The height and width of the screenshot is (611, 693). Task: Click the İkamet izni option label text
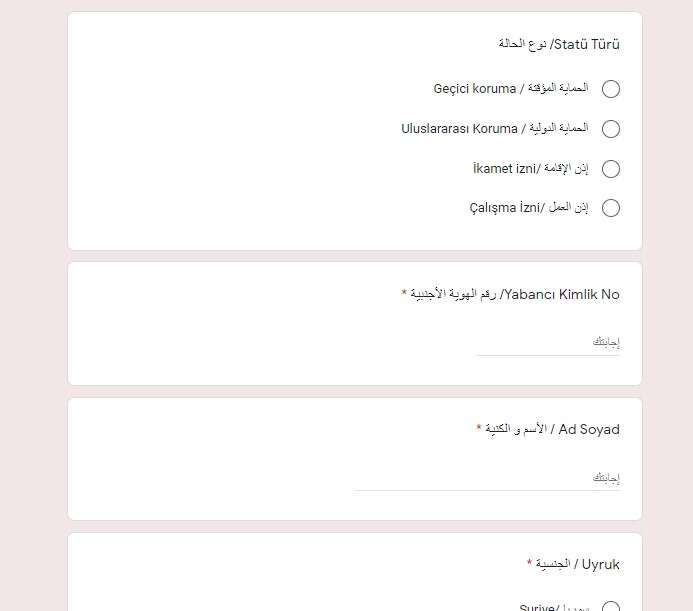click(x=530, y=168)
